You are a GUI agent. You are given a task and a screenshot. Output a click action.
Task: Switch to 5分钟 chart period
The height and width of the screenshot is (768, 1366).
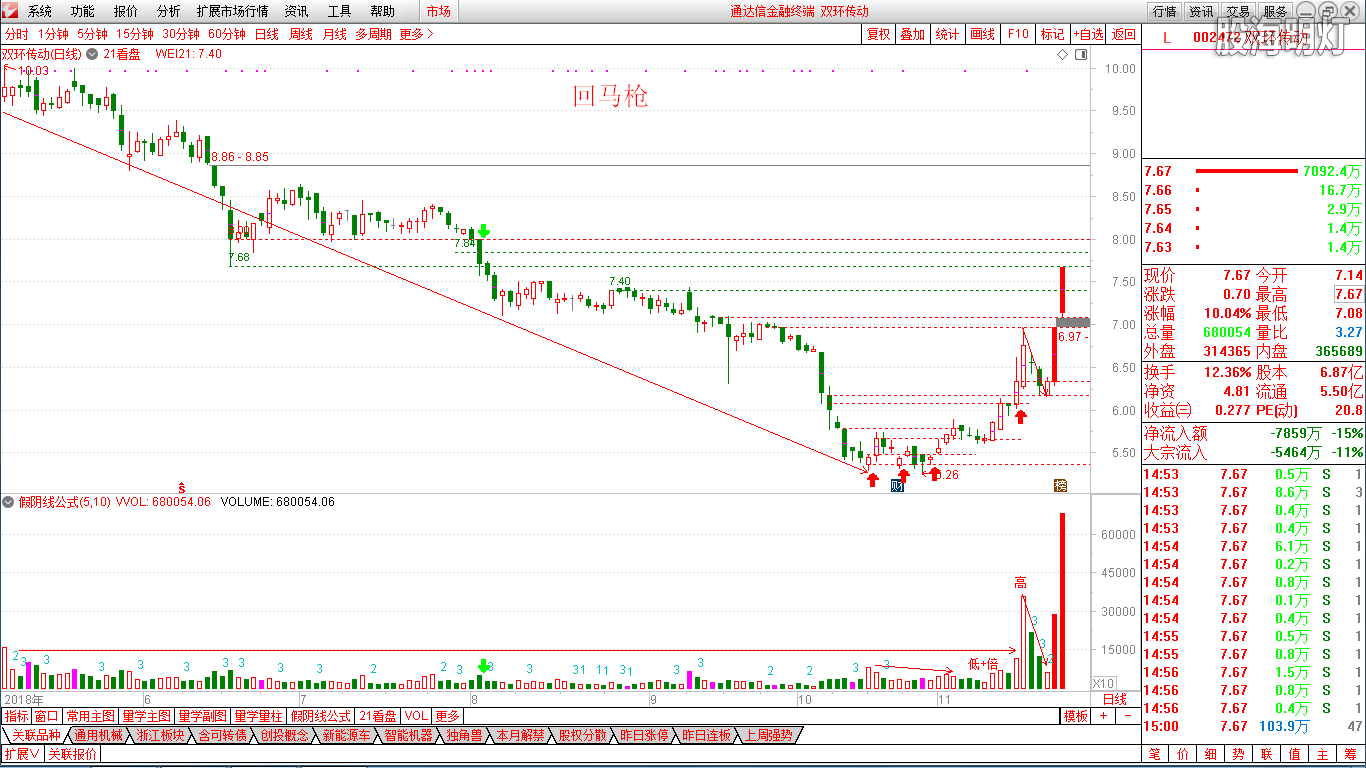tap(92, 34)
